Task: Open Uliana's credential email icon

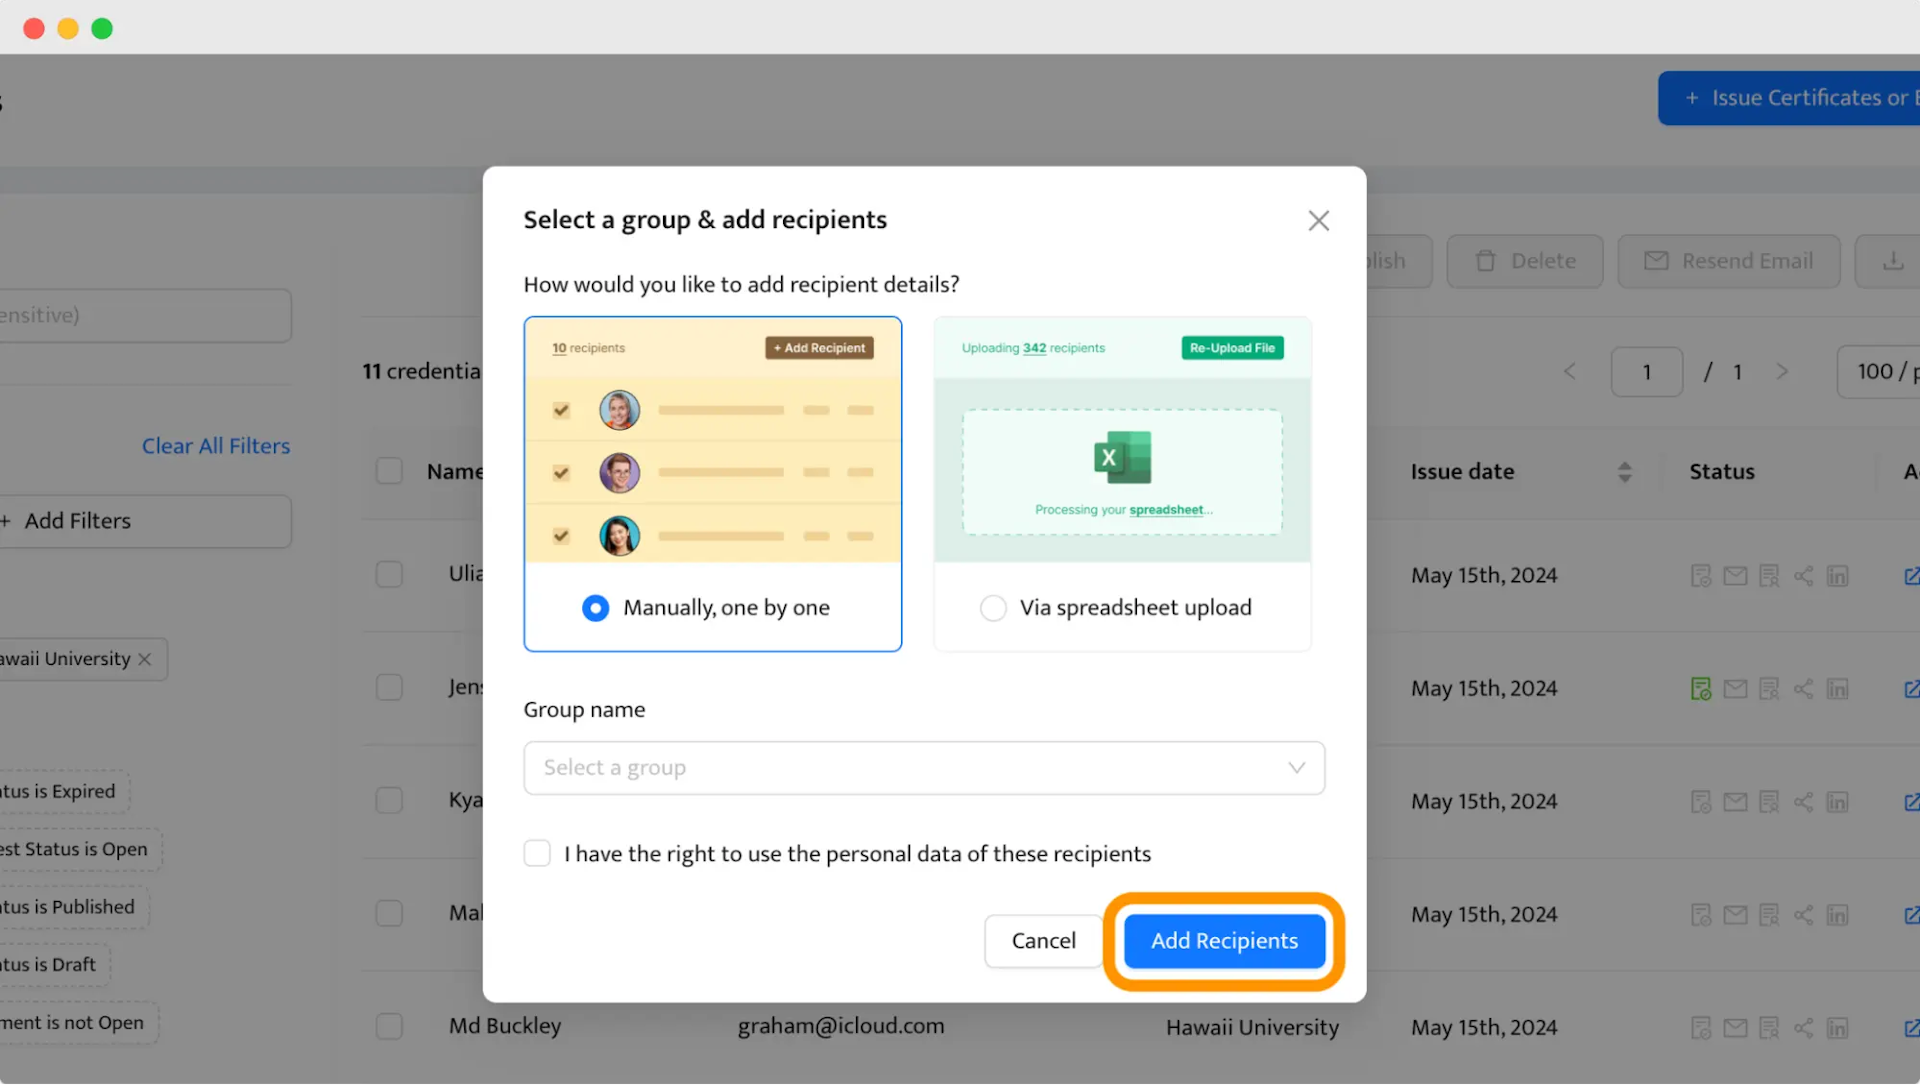Action: 1735,575
